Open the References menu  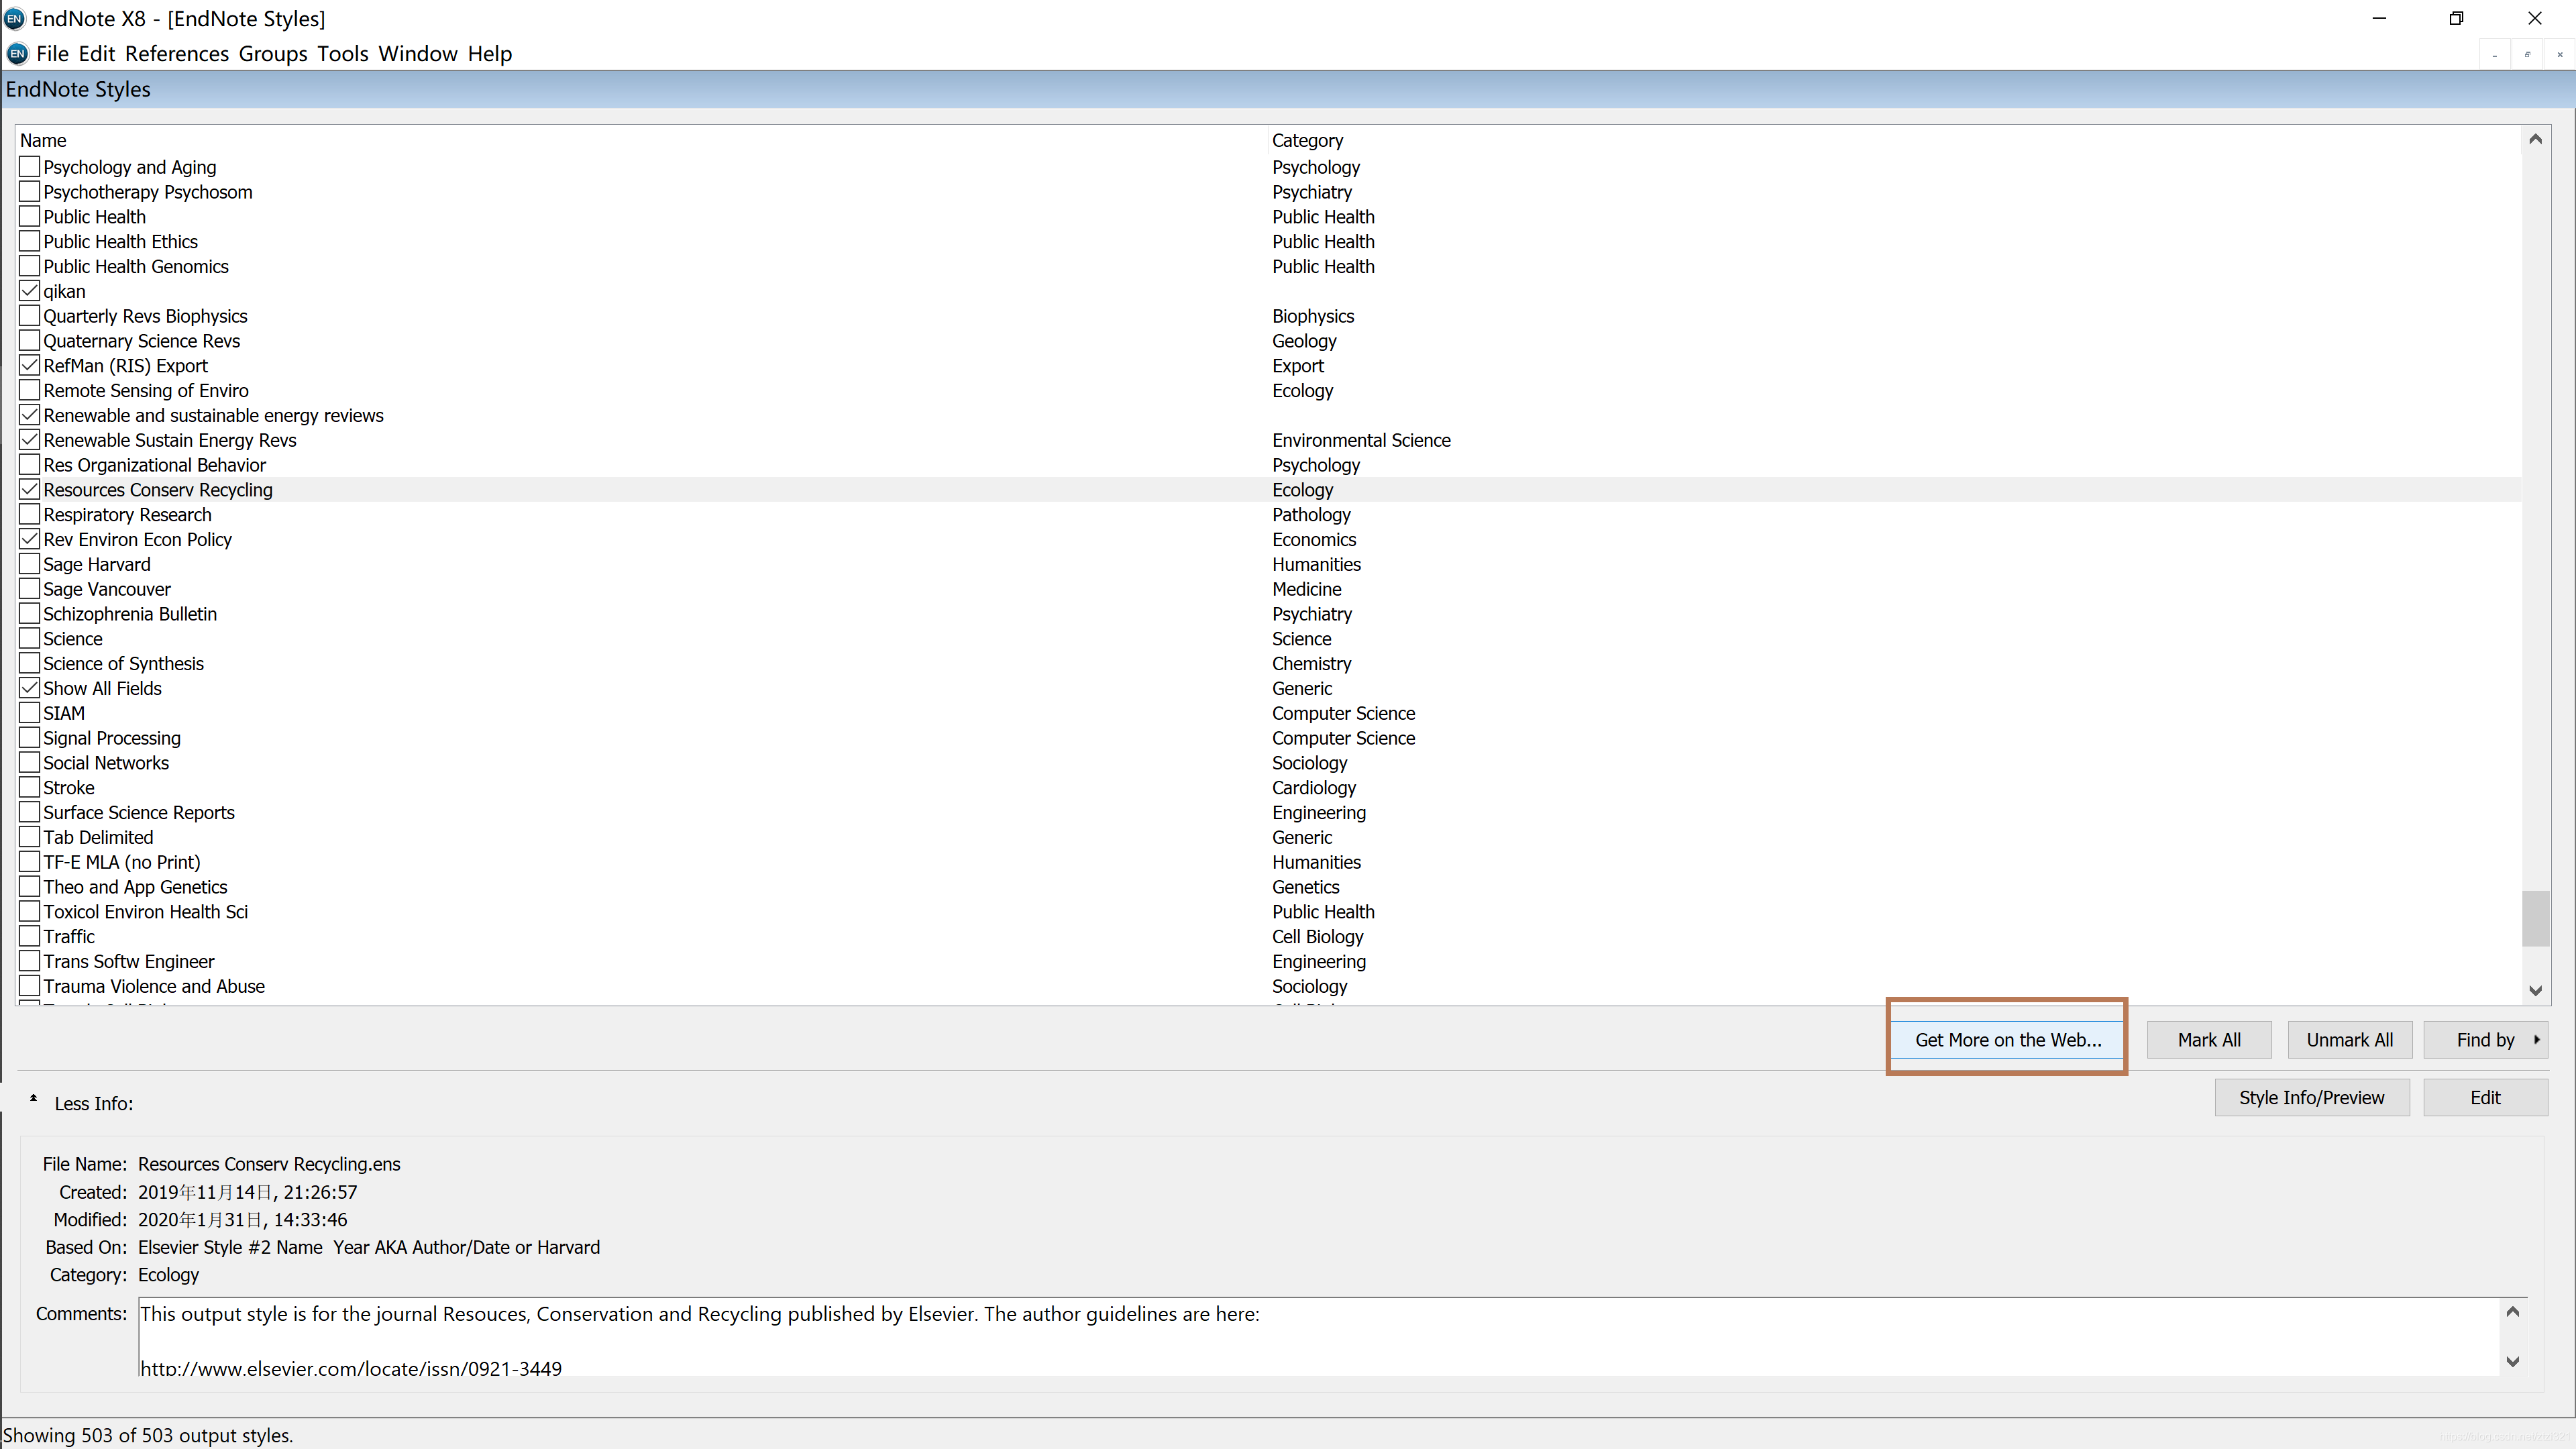click(176, 54)
